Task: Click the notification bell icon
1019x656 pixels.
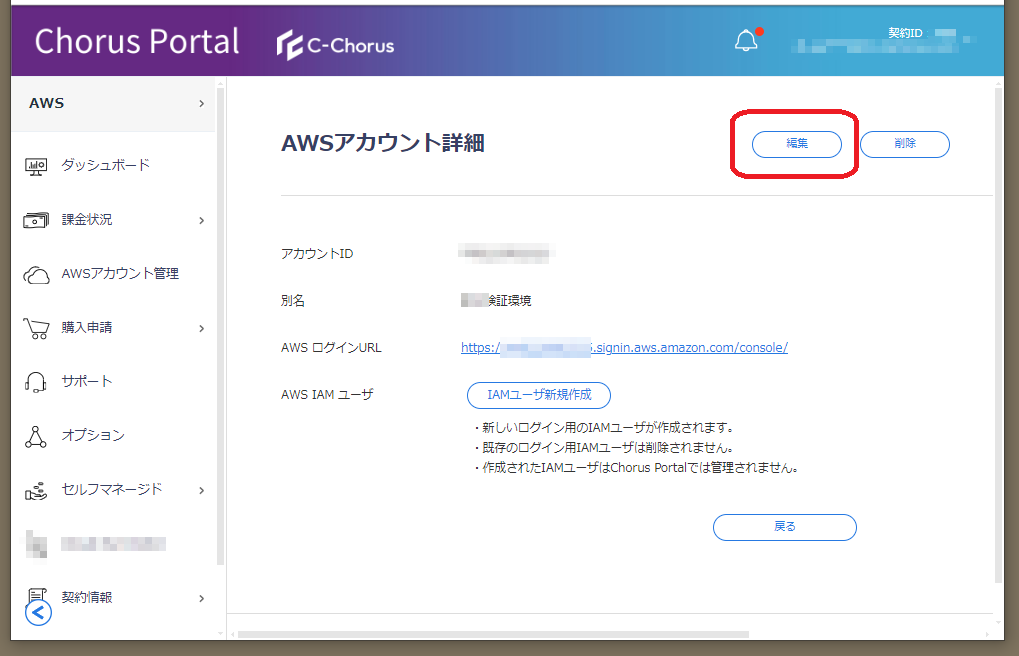Action: [746, 41]
